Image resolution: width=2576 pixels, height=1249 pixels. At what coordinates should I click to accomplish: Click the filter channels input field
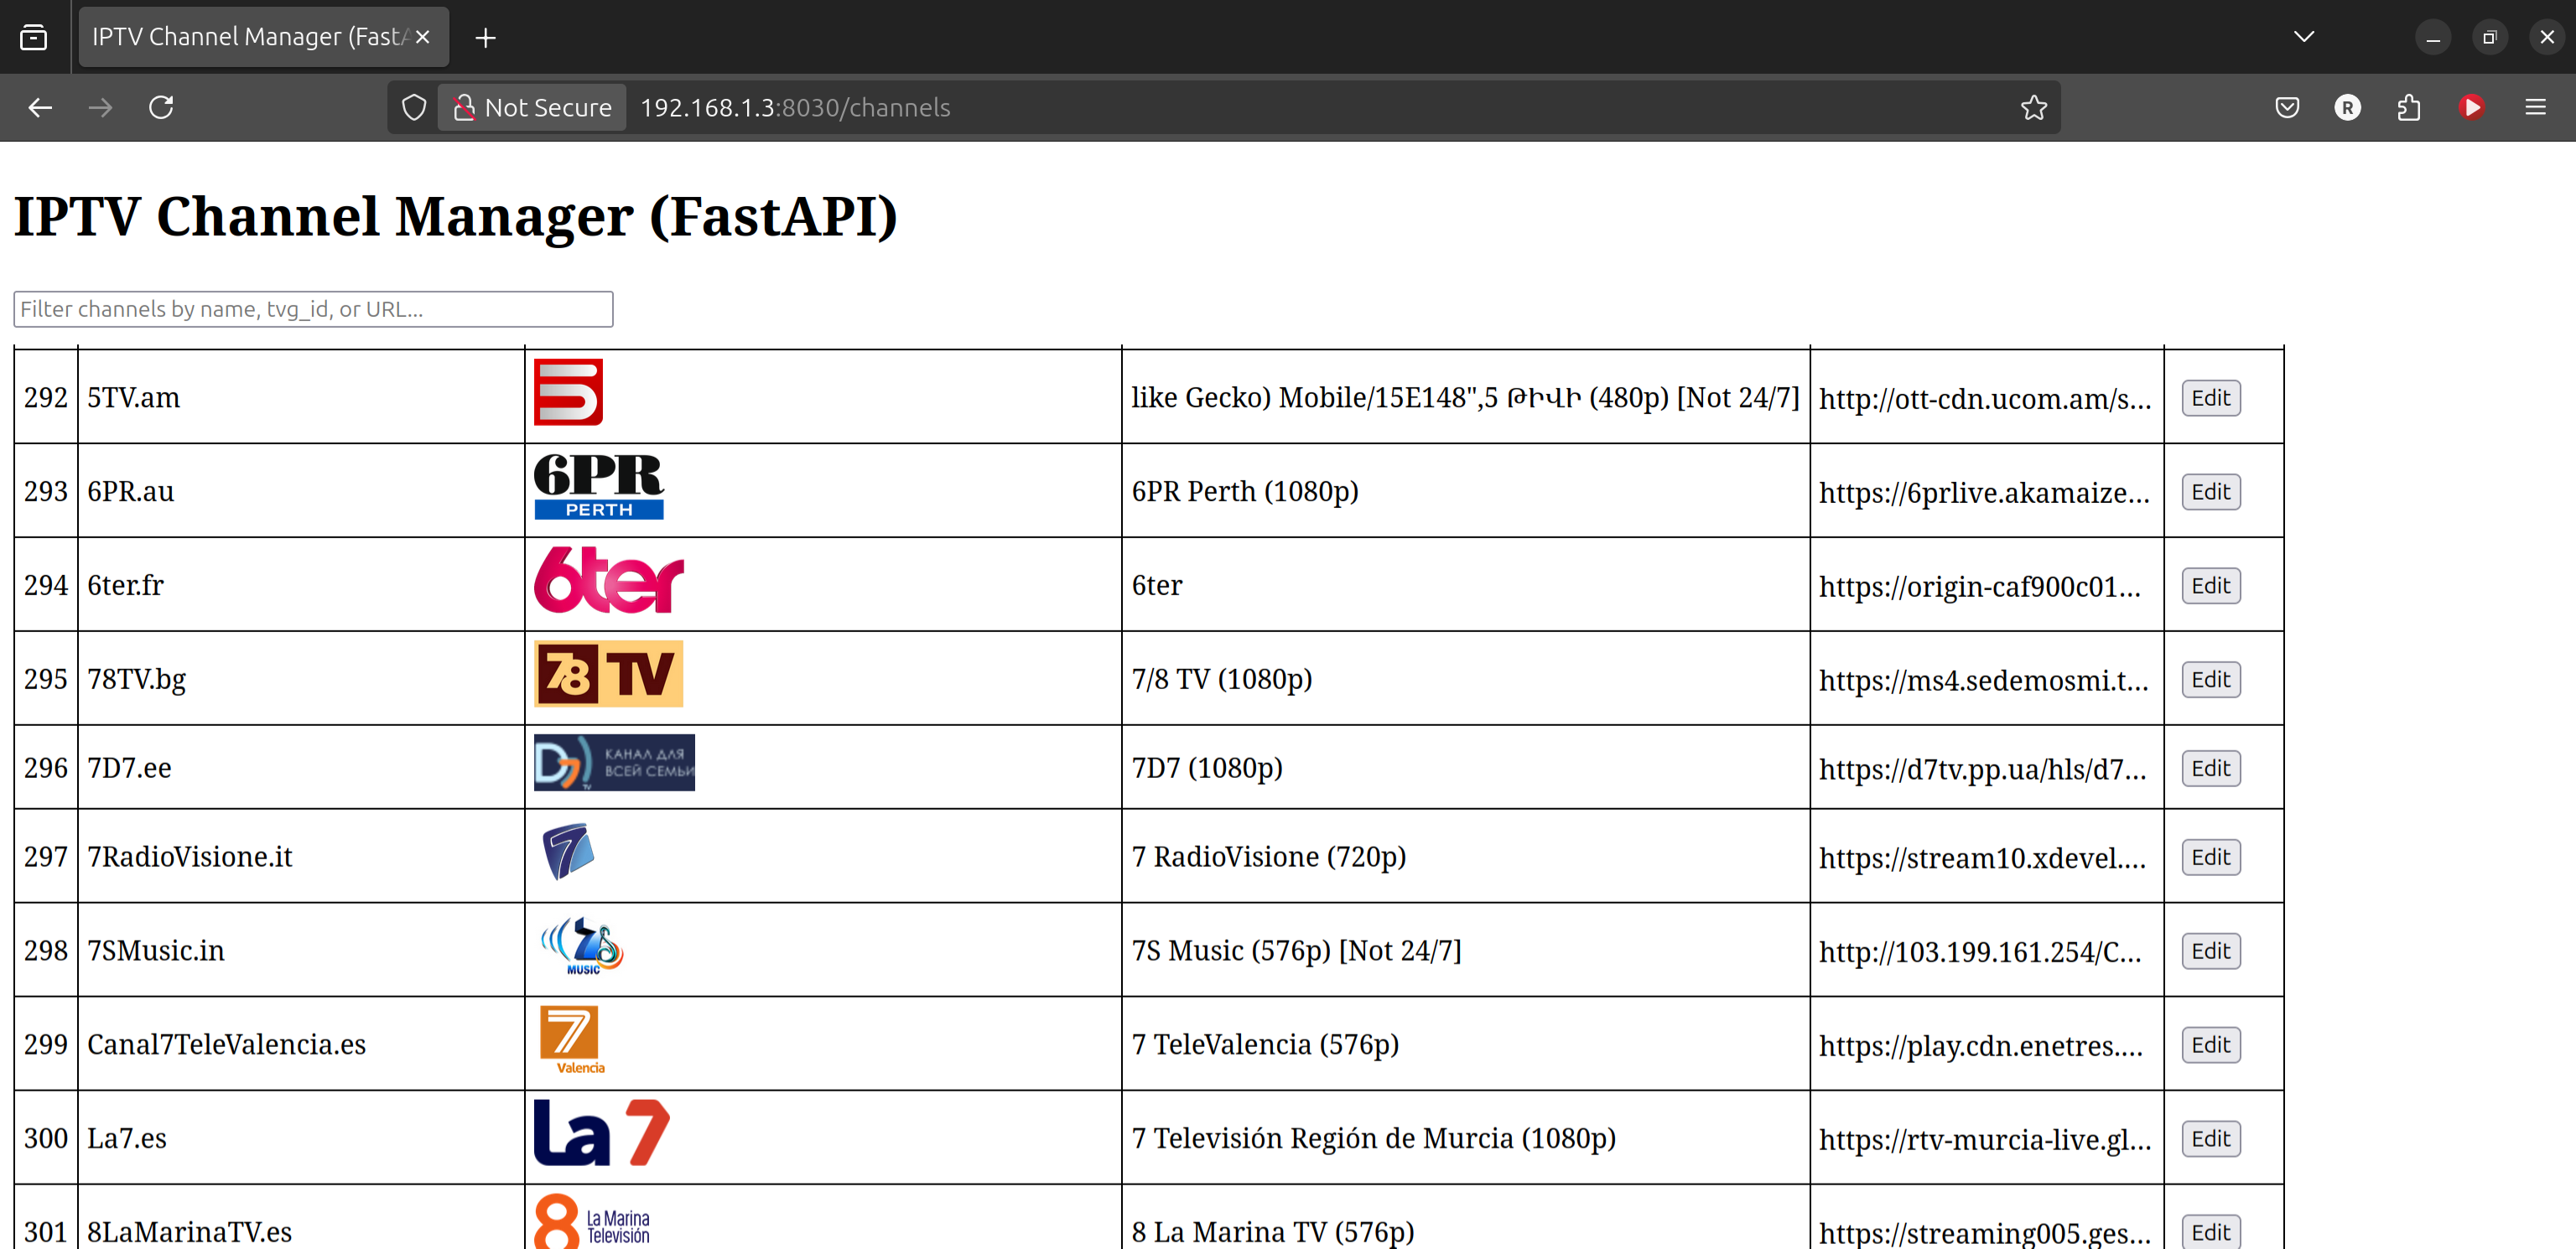coord(313,309)
